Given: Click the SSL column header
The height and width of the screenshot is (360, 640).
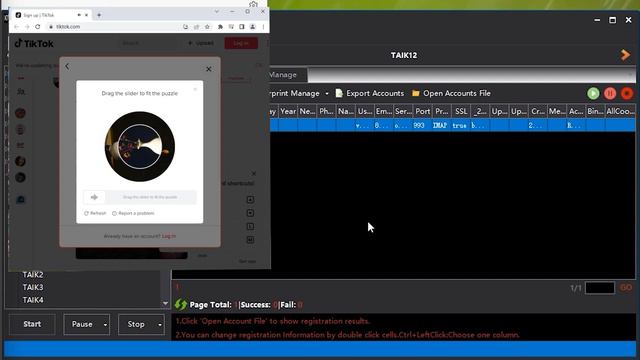Looking at the screenshot, I should (461, 111).
